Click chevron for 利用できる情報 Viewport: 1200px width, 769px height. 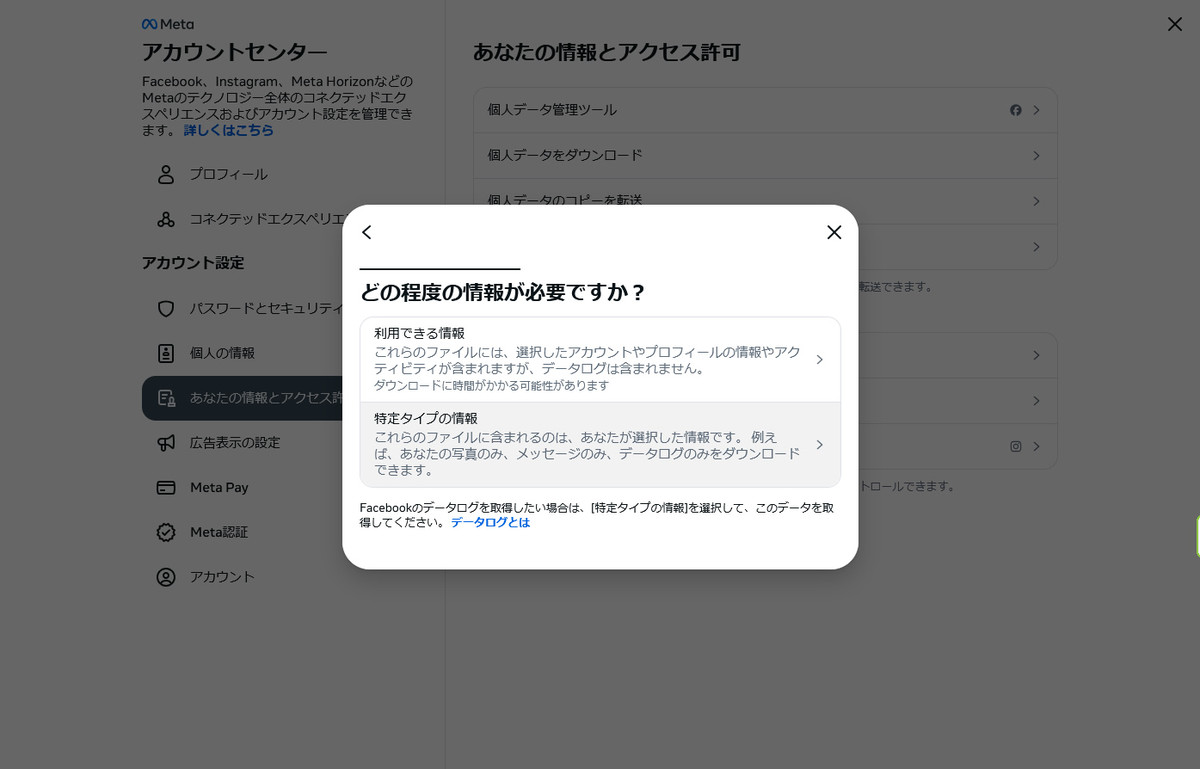click(819, 359)
